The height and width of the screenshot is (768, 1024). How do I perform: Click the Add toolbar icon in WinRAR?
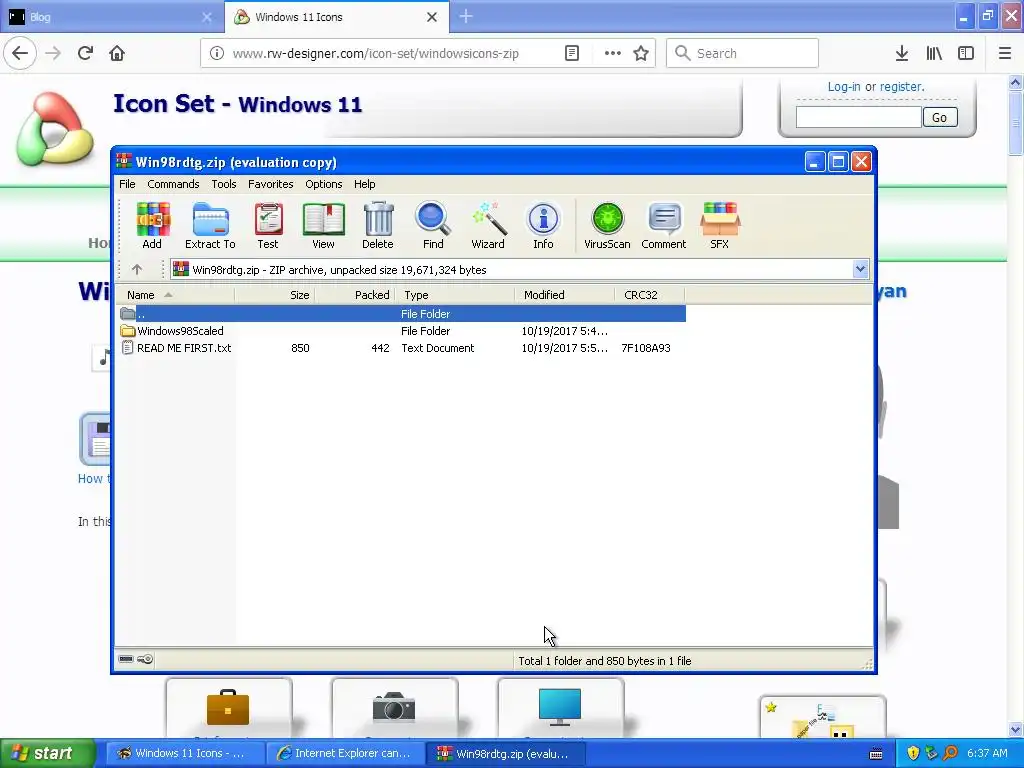coord(152,225)
